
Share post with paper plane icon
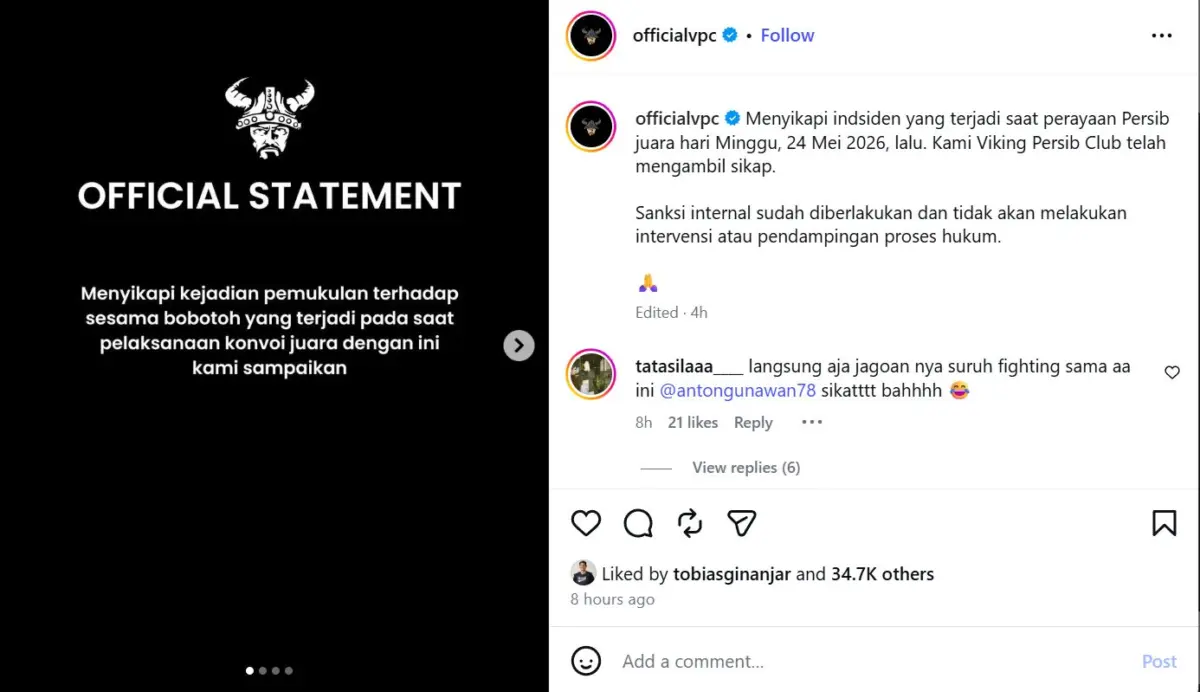[x=741, y=523]
